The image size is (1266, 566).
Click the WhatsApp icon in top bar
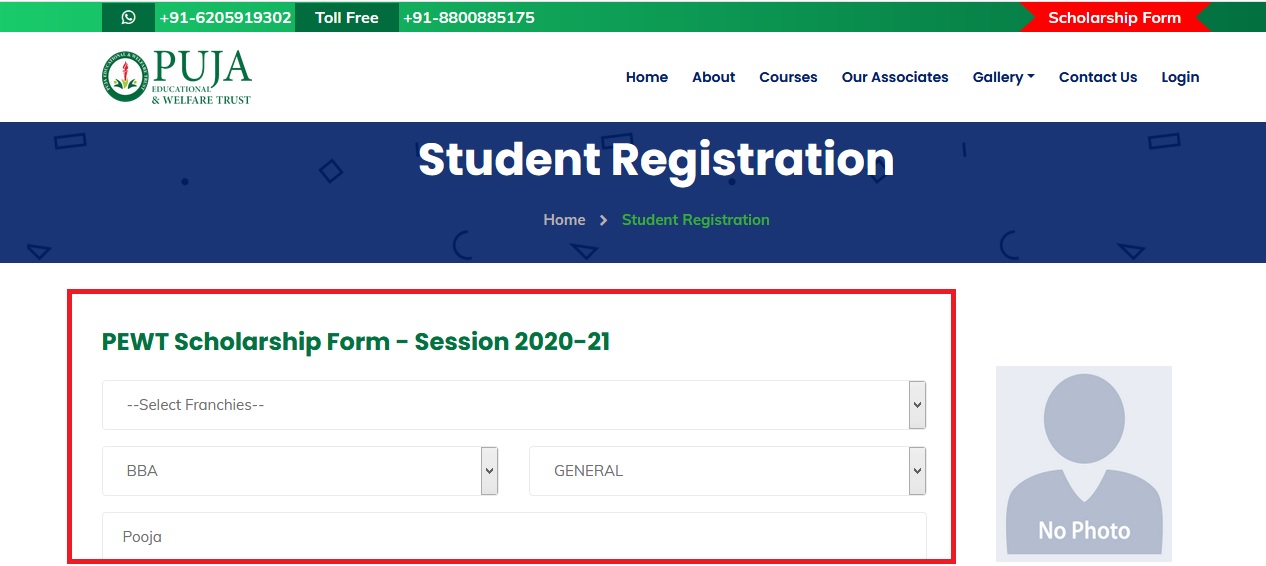[128, 17]
